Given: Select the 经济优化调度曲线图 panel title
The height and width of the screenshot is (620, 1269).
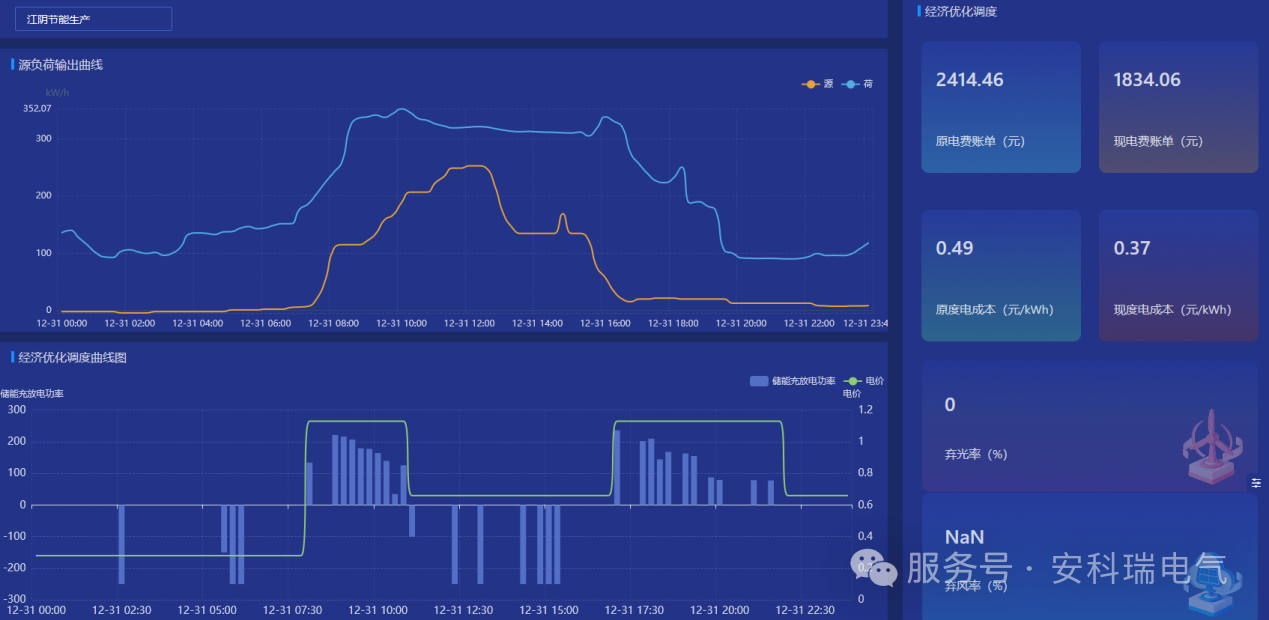Looking at the screenshot, I should [72, 357].
